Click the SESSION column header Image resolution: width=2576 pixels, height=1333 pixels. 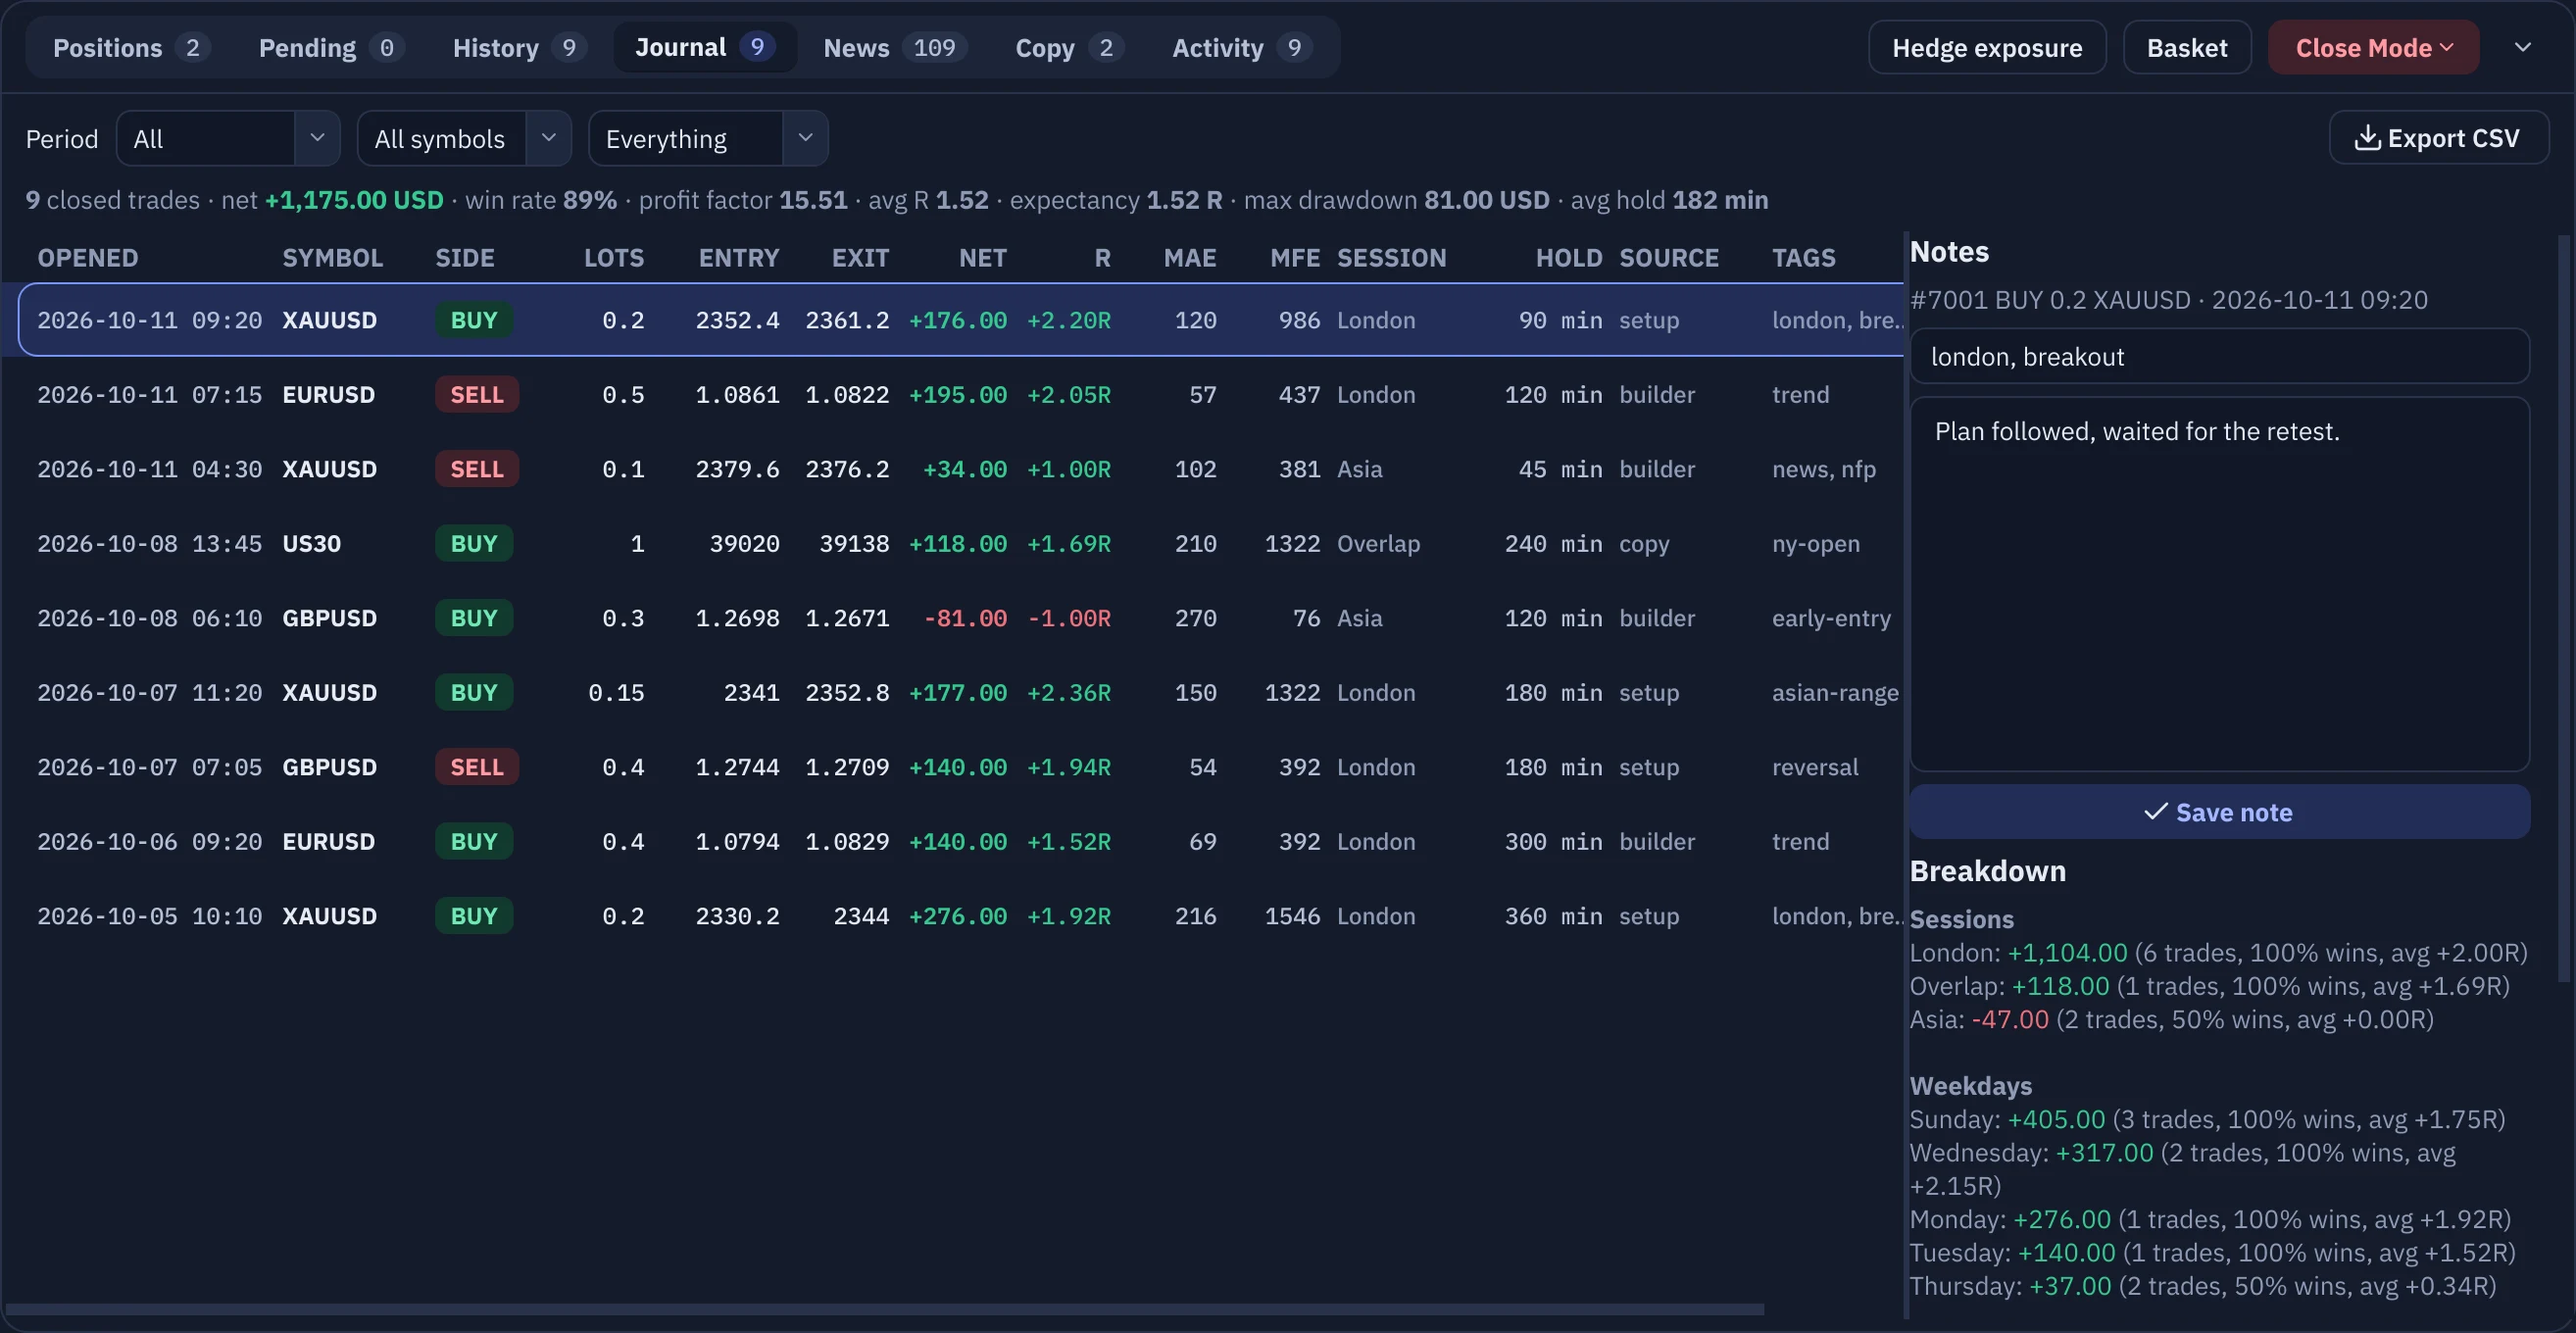(1392, 258)
